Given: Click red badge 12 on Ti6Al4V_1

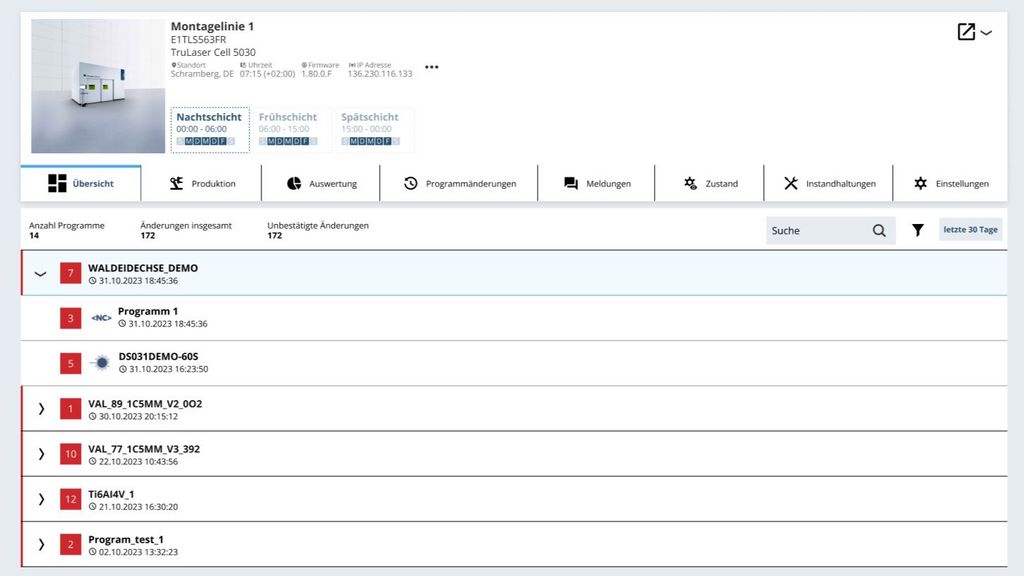Looking at the screenshot, I should 71,499.
